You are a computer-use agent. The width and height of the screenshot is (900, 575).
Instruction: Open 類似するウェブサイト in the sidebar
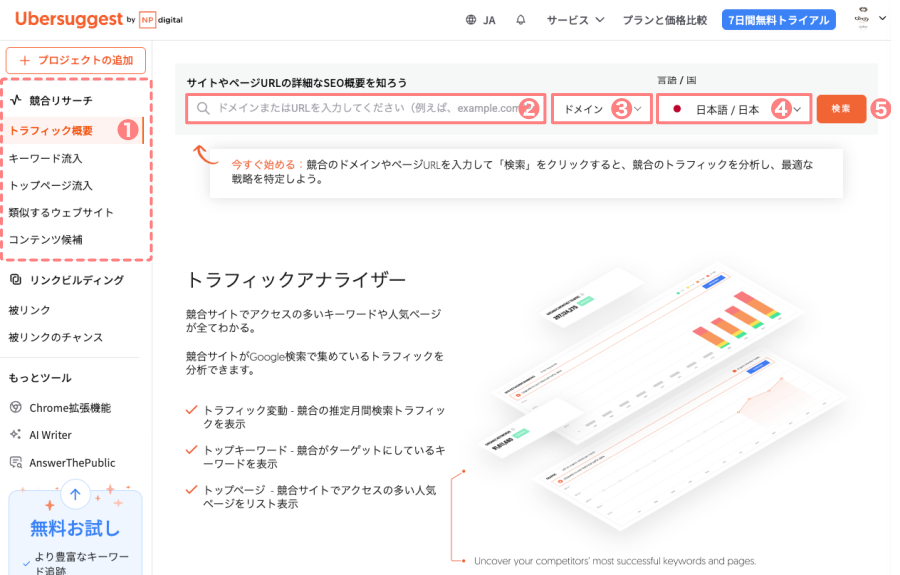coord(61,212)
